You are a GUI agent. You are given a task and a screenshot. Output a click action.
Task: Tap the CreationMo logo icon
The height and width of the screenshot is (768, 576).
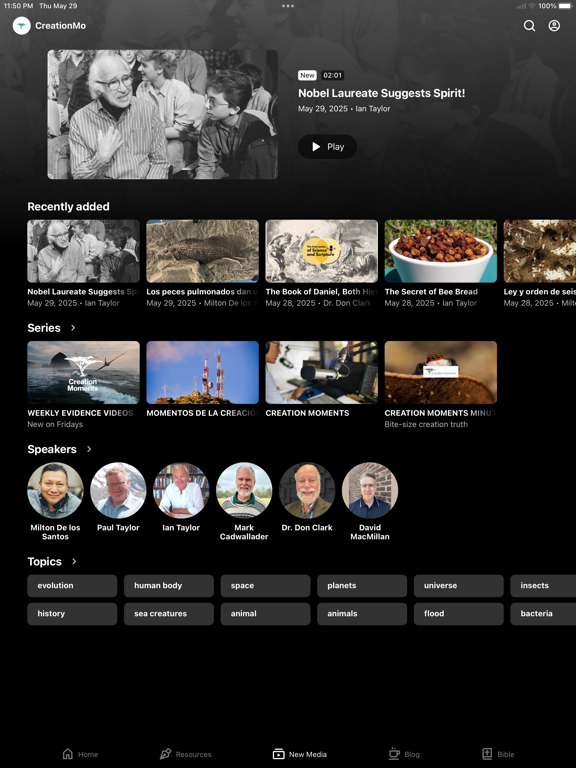(x=22, y=25)
